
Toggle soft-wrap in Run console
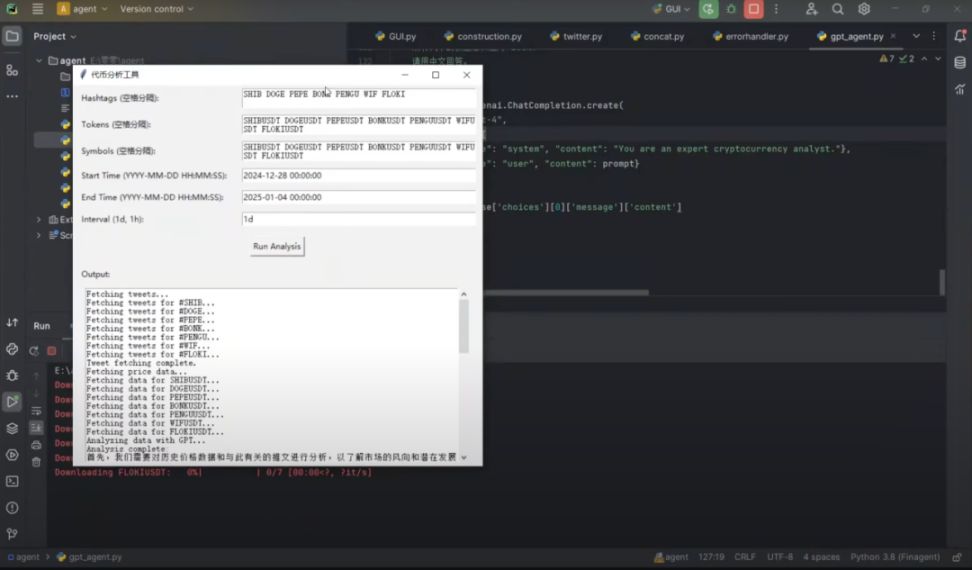37,411
